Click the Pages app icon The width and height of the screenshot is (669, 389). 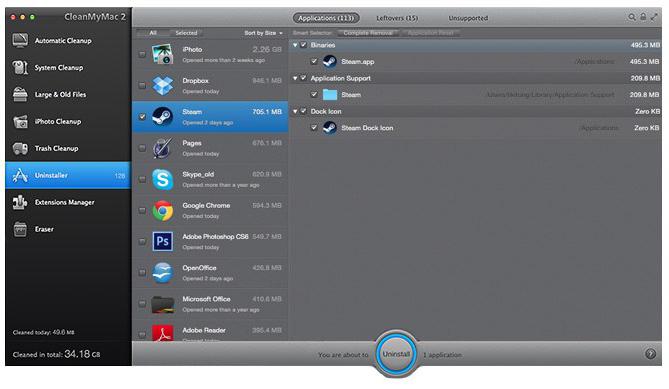pyautogui.click(x=163, y=148)
